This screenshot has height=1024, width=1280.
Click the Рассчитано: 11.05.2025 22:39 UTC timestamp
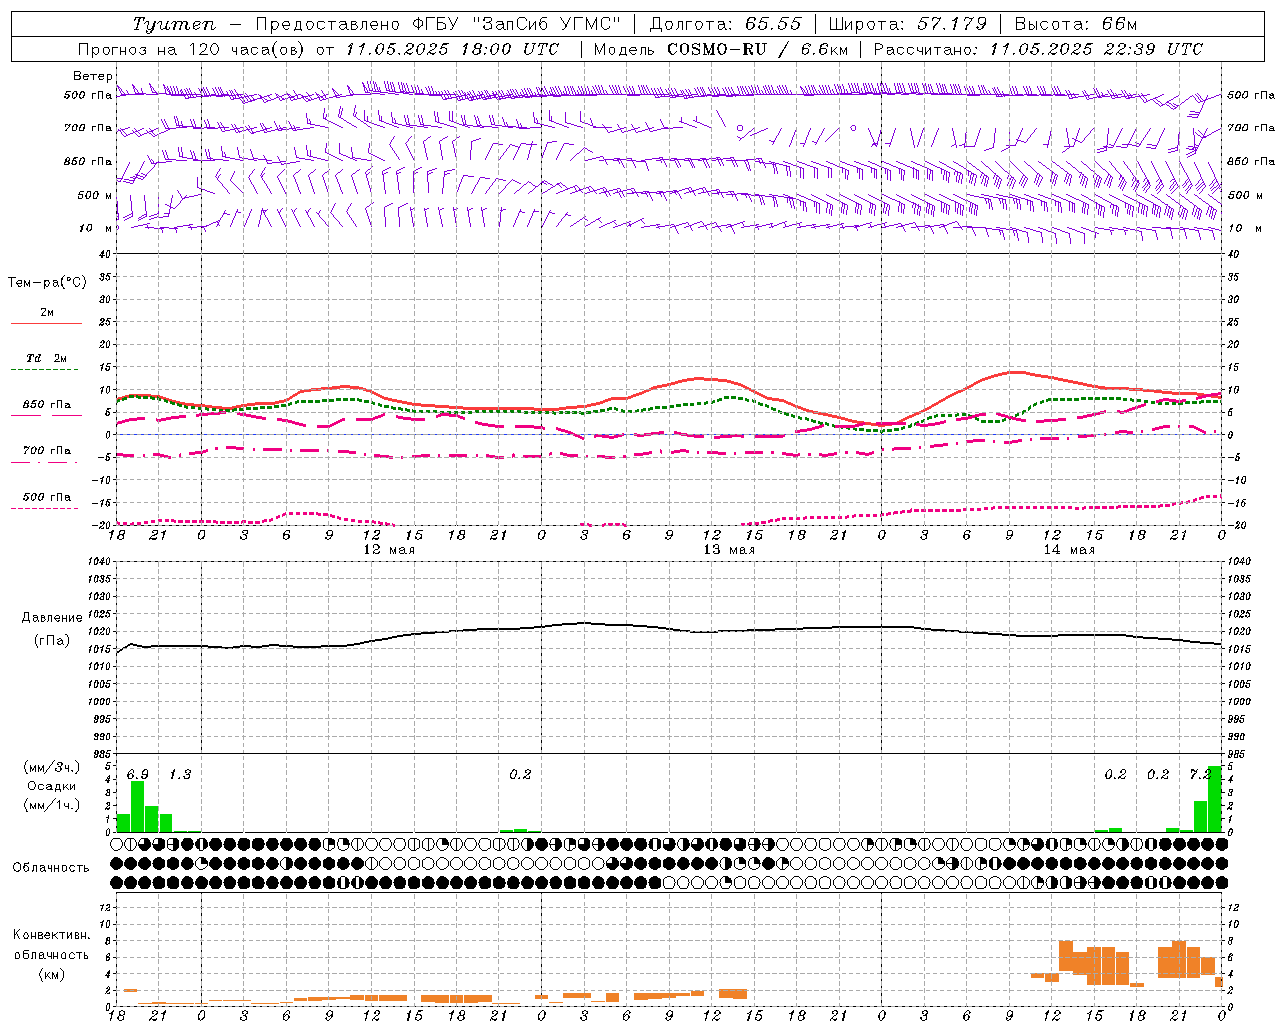pyautogui.click(x=1038, y=49)
